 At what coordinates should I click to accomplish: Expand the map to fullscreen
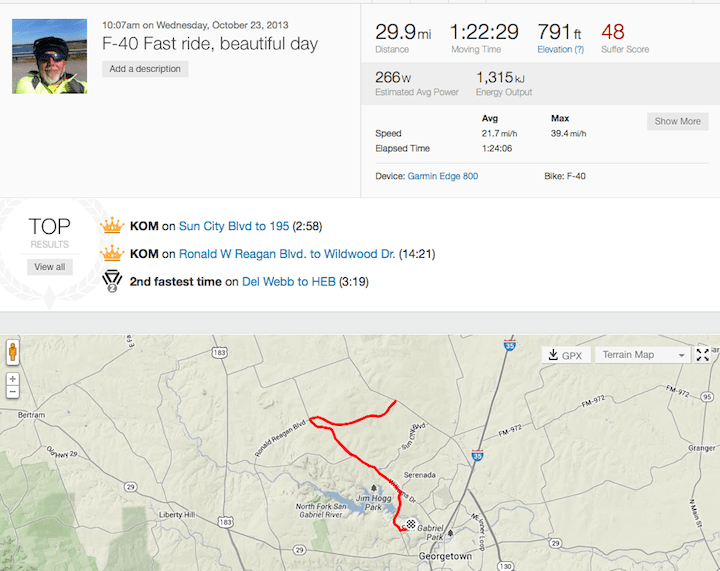(703, 355)
